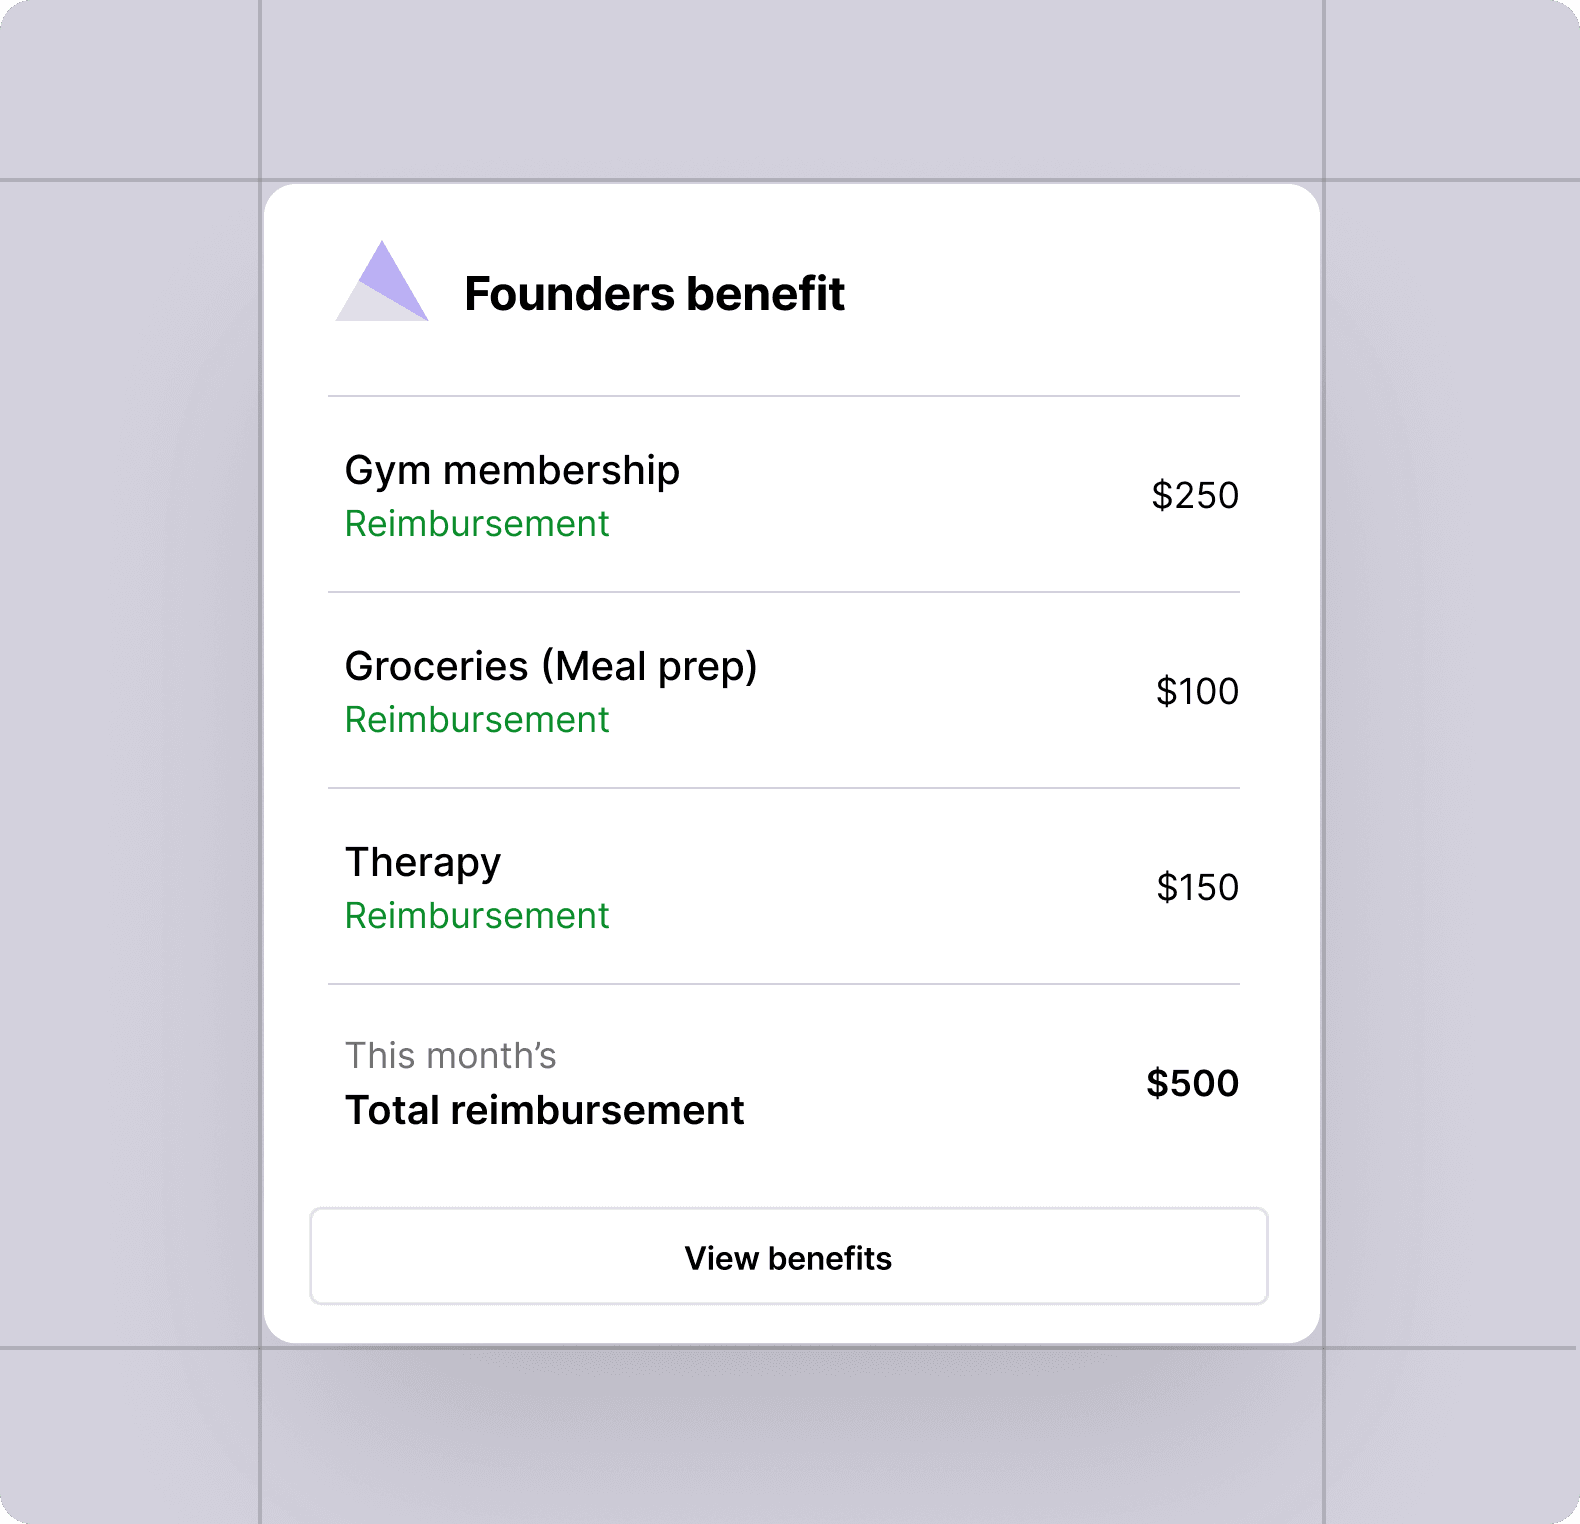Click divider between Groceries and Therapy rows

784,788
